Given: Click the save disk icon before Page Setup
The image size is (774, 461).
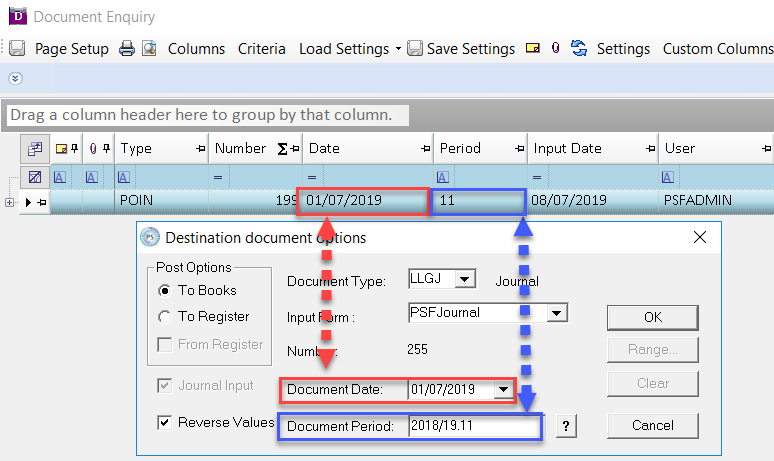Looking at the screenshot, I should click(17, 48).
